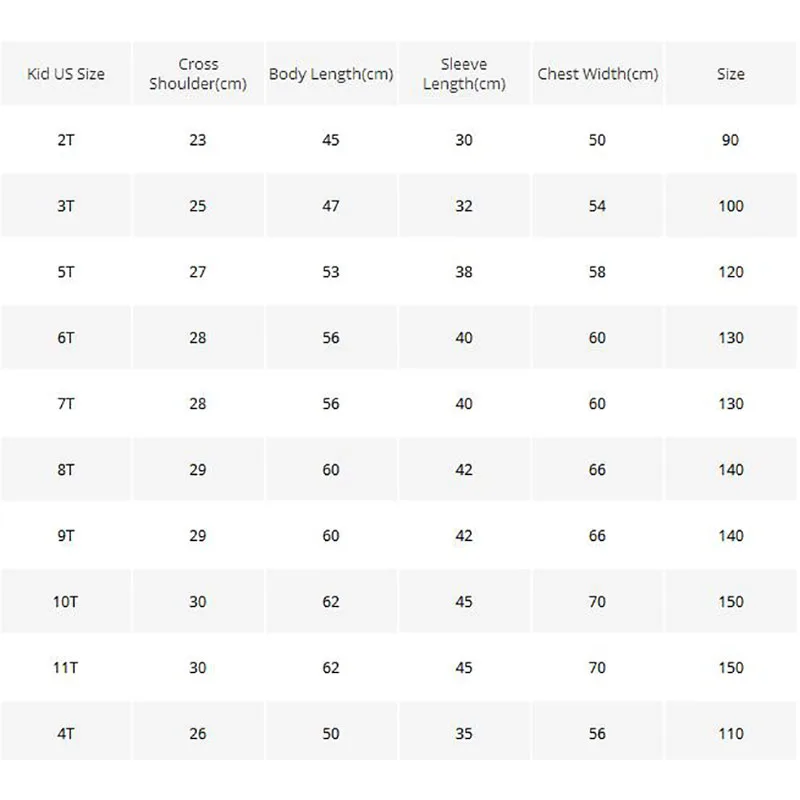
Task: Click the Body Length(cm) column header
Action: coord(331,74)
